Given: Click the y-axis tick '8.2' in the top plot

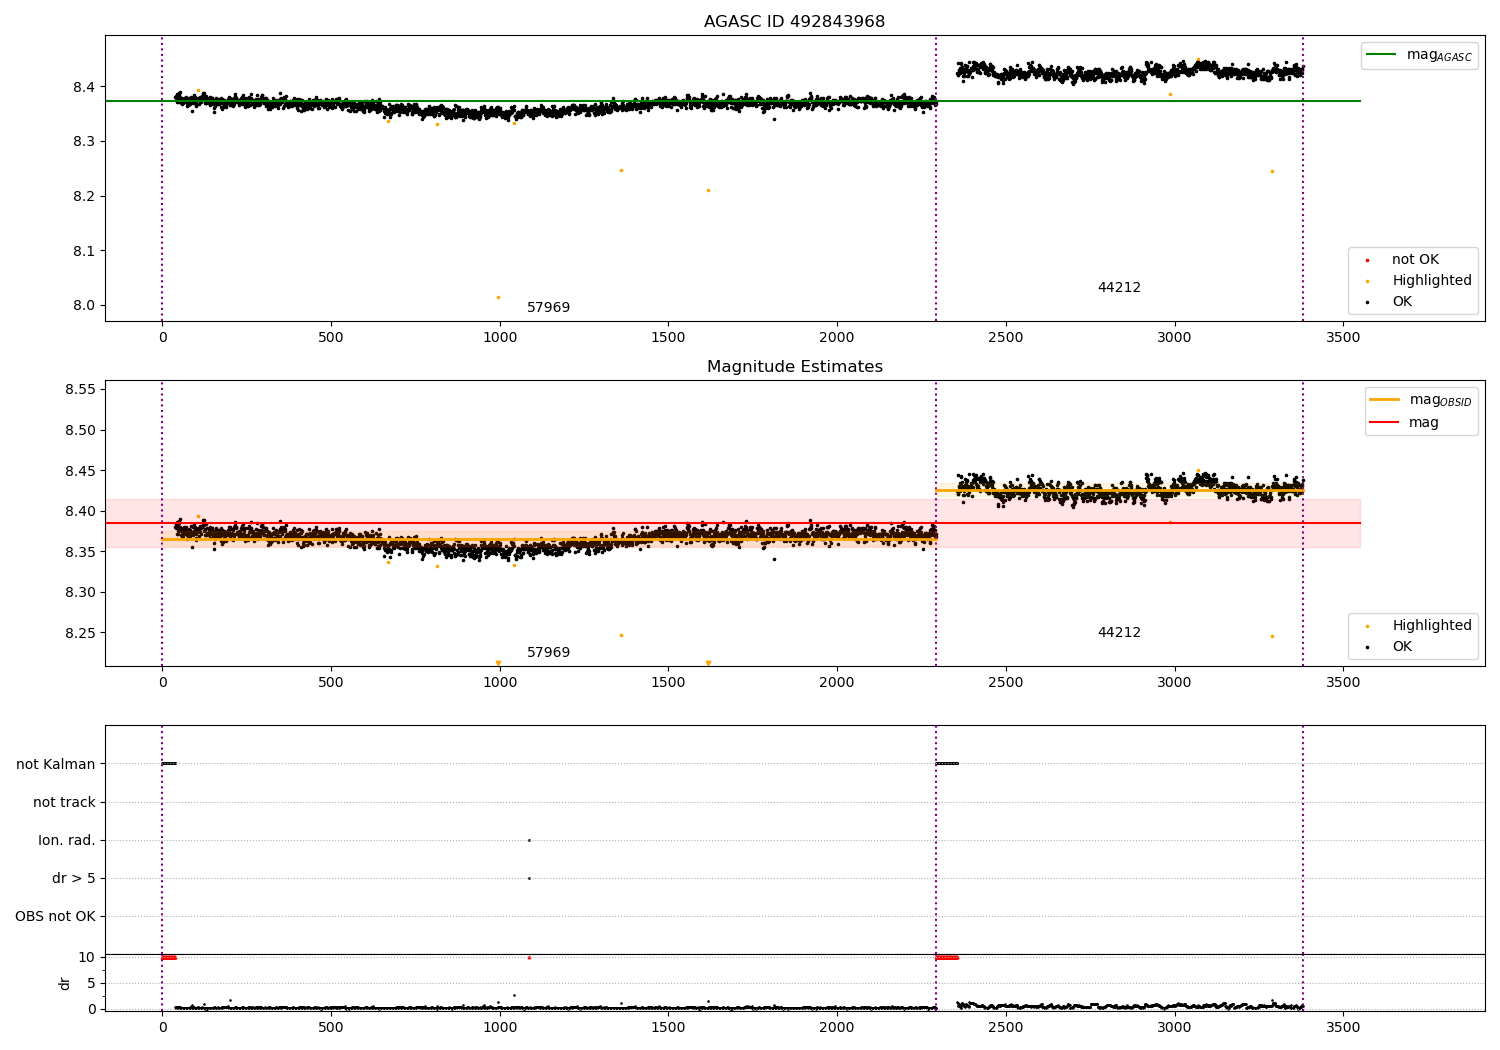Looking at the screenshot, I should 84,196.
